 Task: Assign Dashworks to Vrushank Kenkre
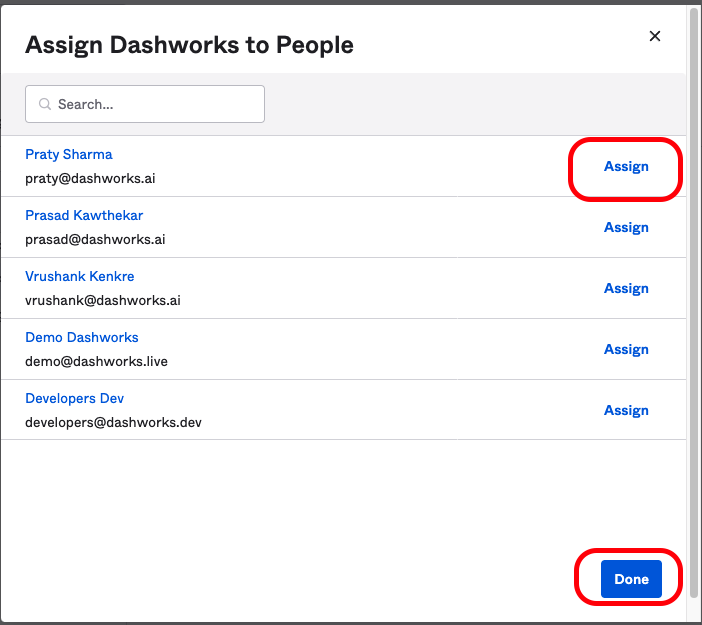tap(626, 289)
